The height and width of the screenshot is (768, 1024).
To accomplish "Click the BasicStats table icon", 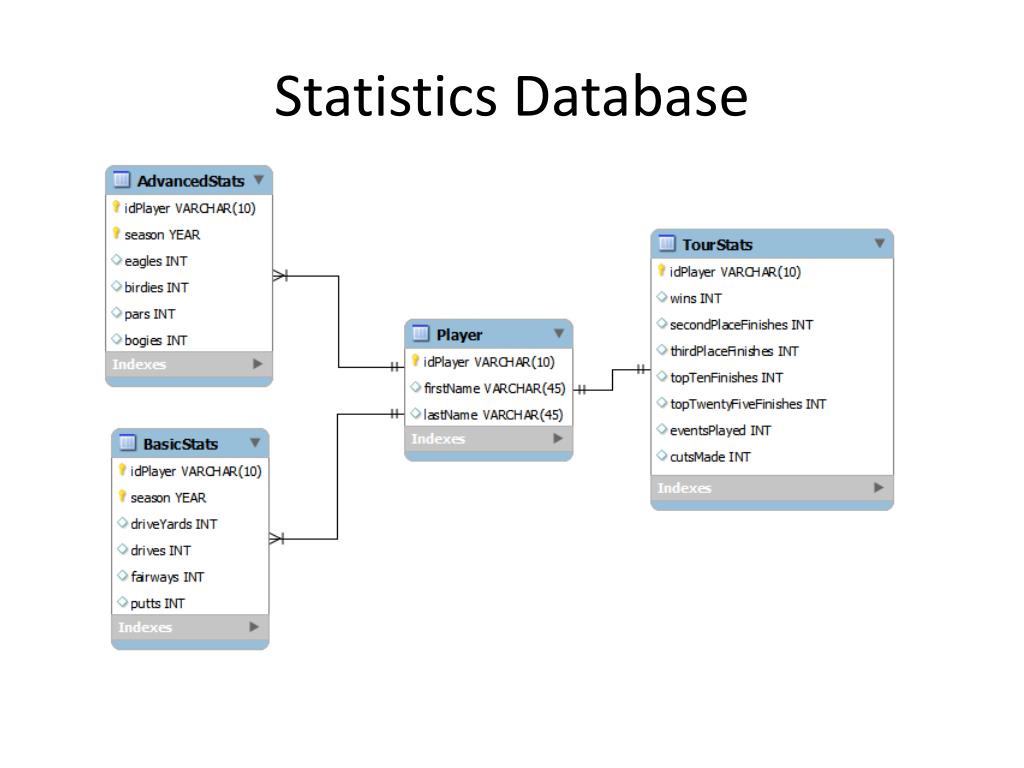I will click(127, 443).
